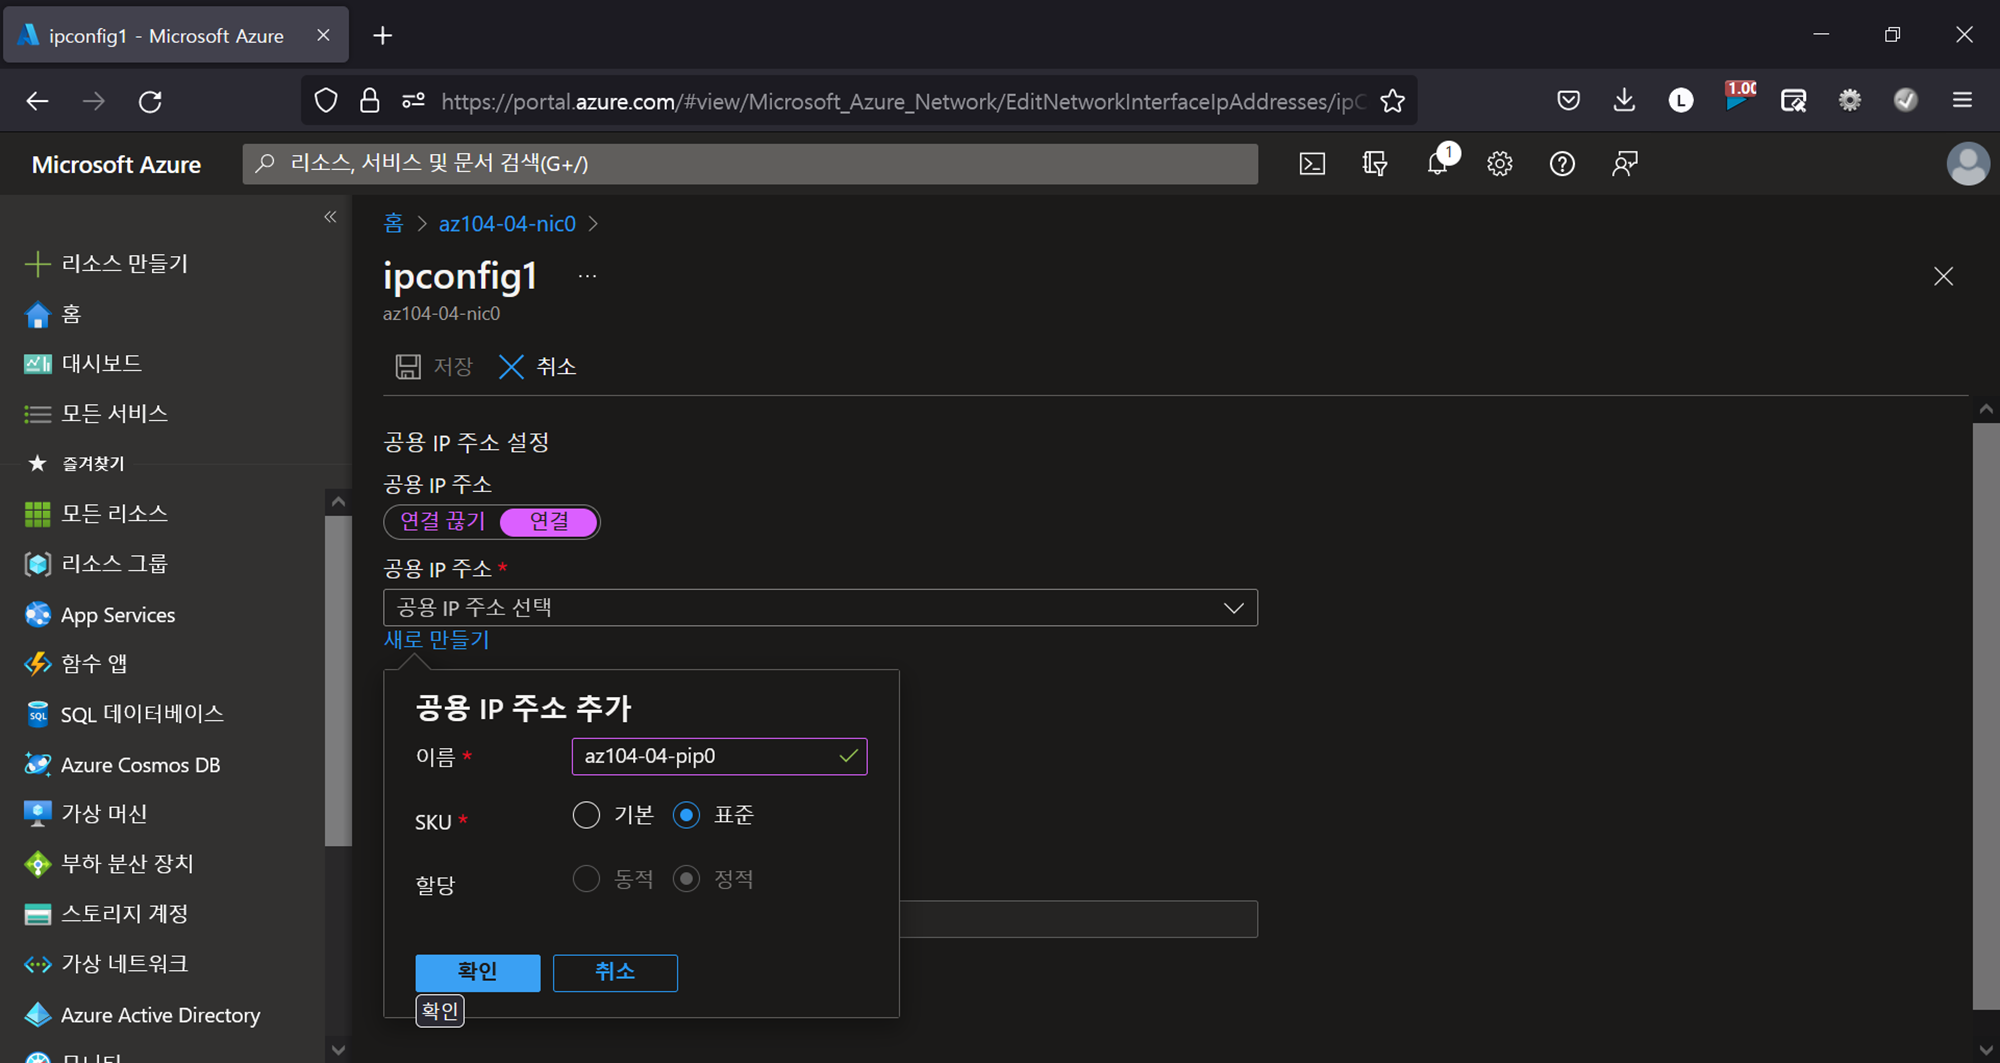
Task: Click the 새로 만들기 link
Action: point(436,640)
